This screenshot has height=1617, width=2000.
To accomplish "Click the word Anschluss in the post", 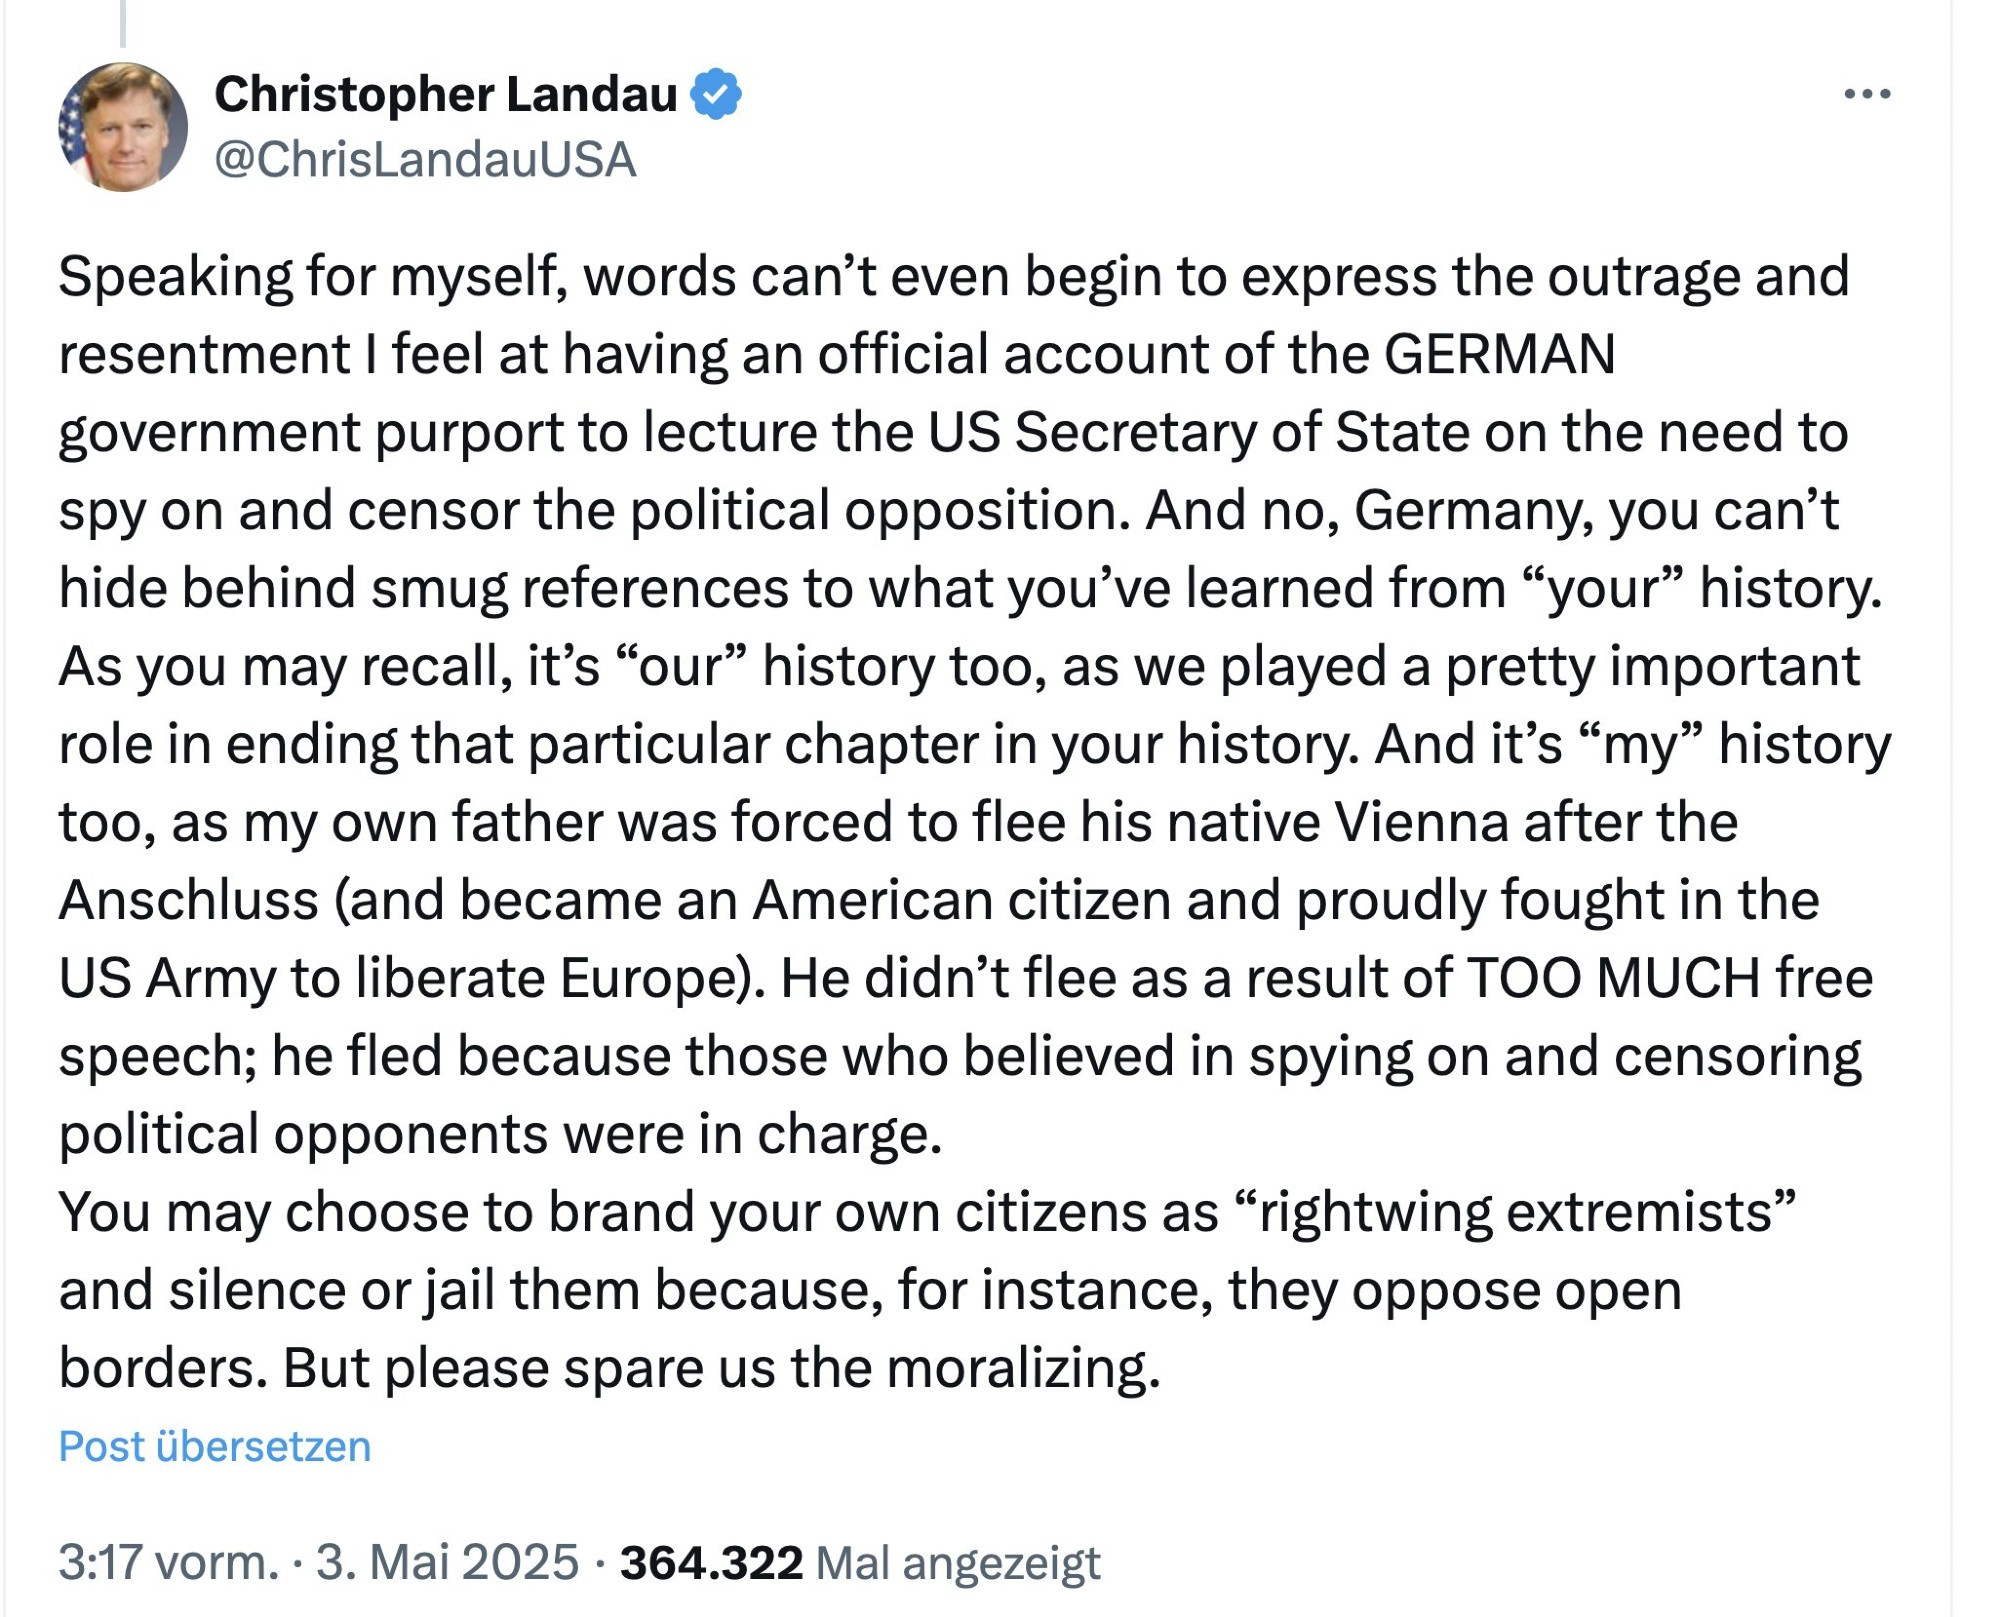I will click(x=188, y=900).
